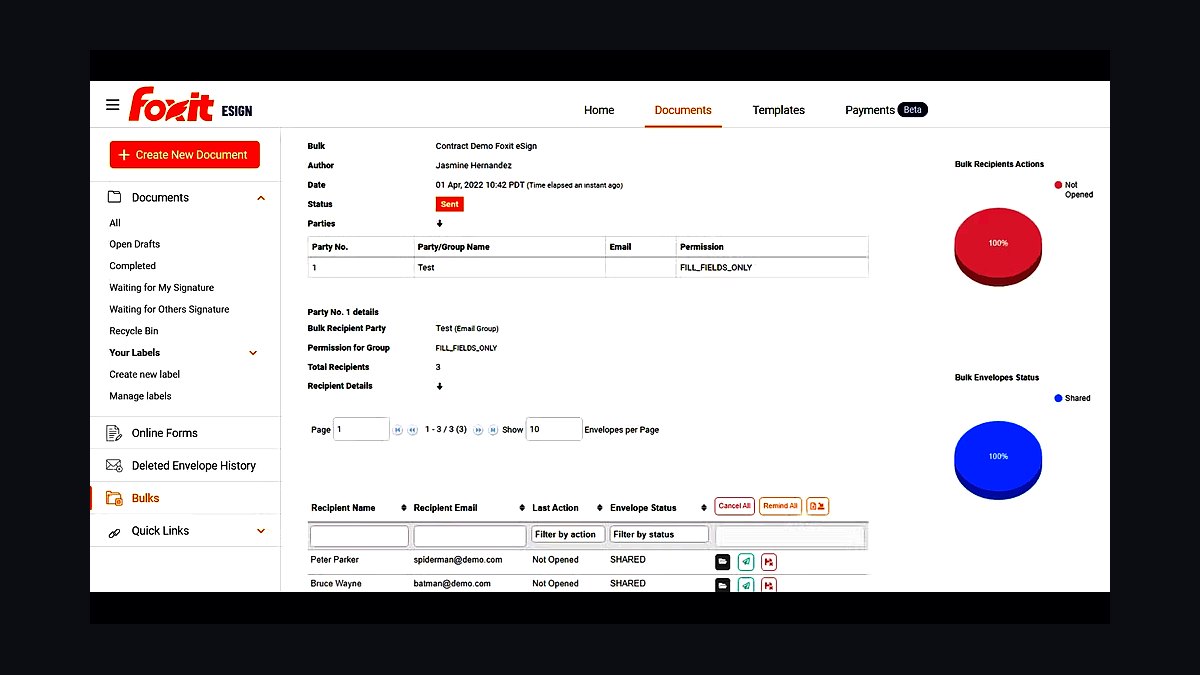
Task: Go to last page of envelopes
Action: (492, 430)
